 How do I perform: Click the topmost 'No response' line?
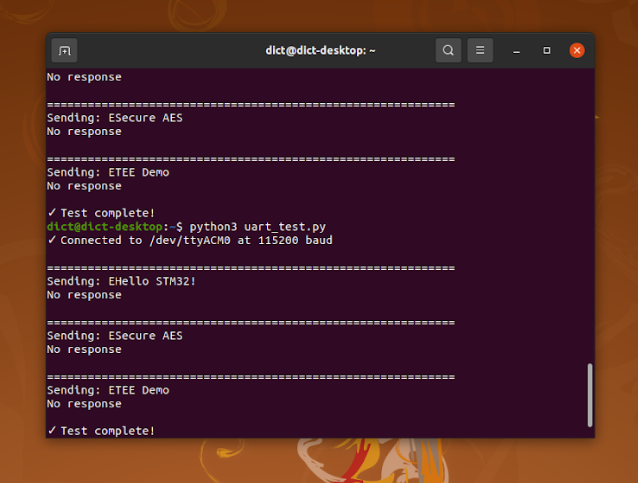[84, 77]
